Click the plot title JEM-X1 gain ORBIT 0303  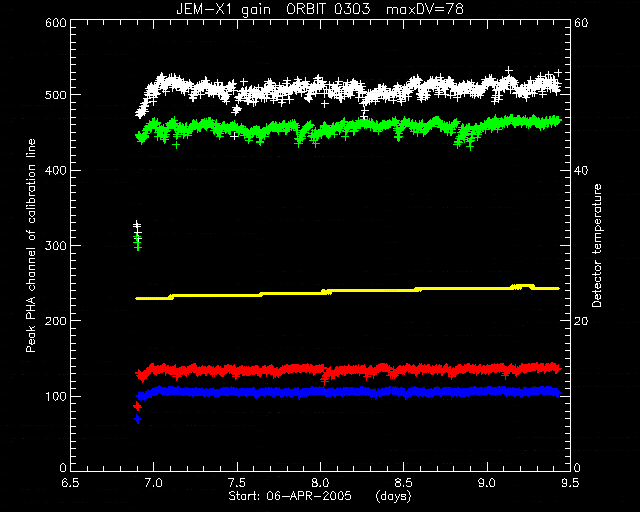pos(273,9)
